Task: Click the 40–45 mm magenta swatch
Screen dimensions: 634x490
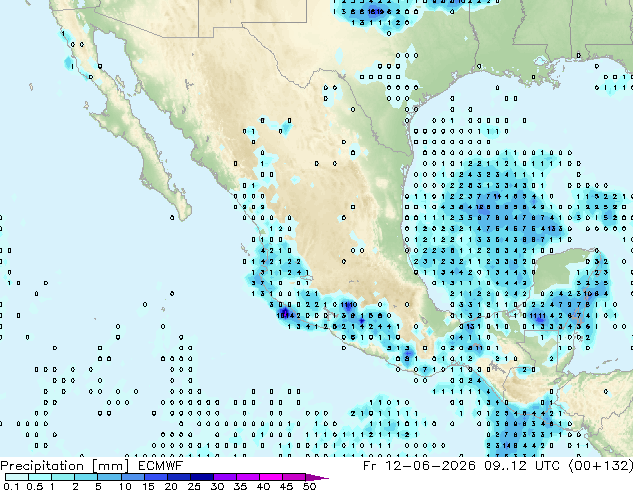Action: tap(271, 477)
